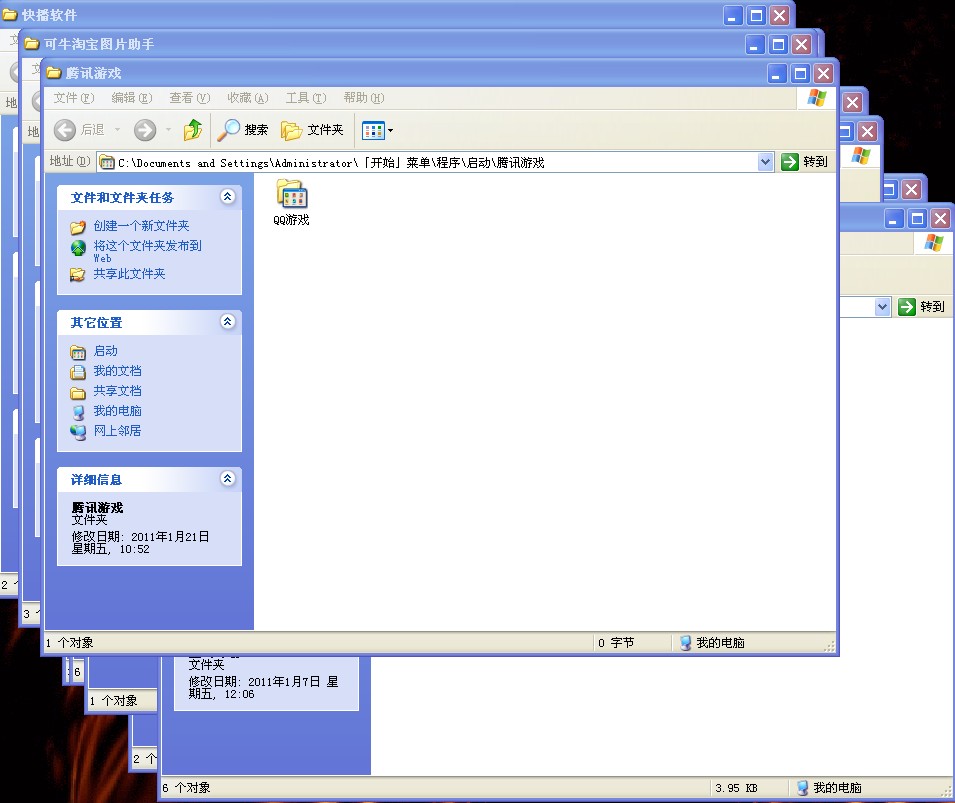Open the 编辑(E) menu
The width and height of the screenshot is (955, 803).
click(x=132, y=98)
